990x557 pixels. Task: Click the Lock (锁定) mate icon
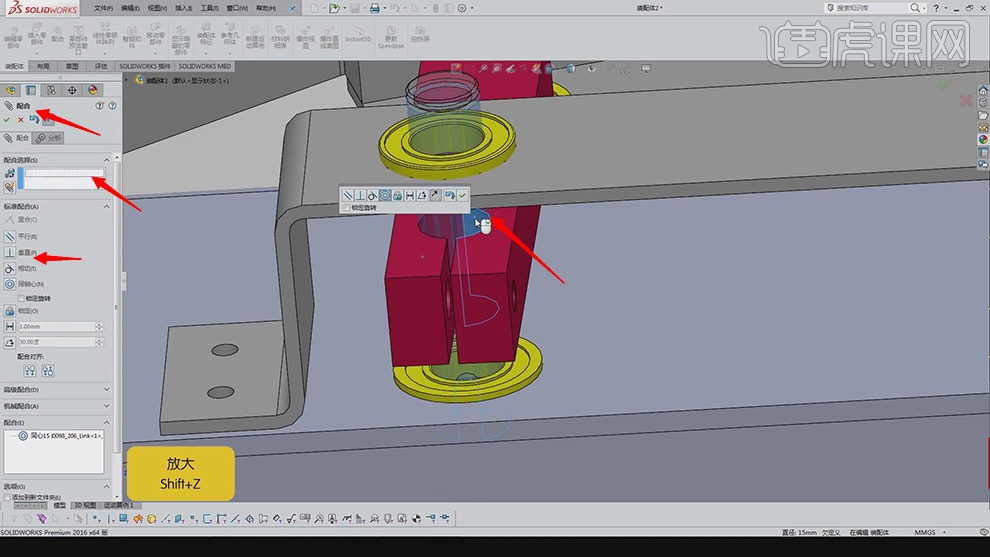pyautogui.click(x=10, y=310)
